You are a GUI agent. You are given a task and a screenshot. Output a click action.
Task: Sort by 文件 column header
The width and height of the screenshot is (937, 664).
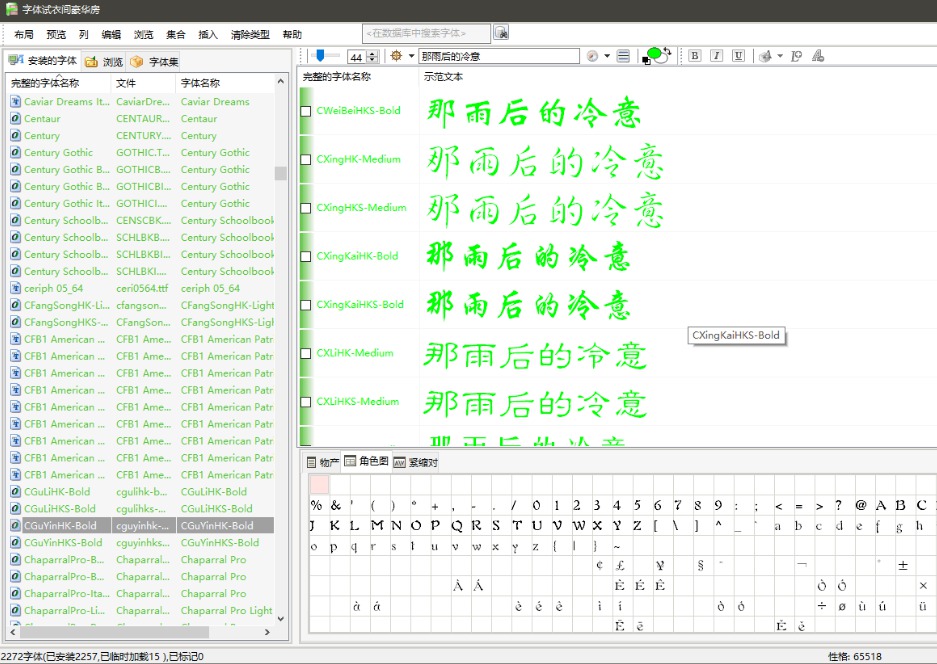click(x=143, y=82)
